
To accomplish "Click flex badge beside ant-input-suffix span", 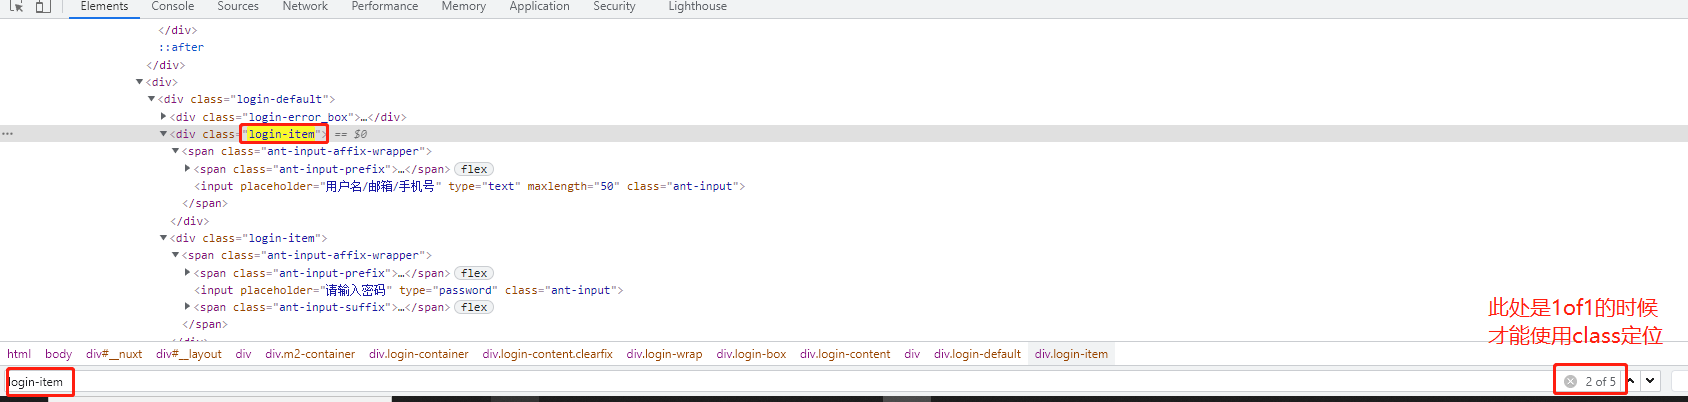I will click(474, 307).
